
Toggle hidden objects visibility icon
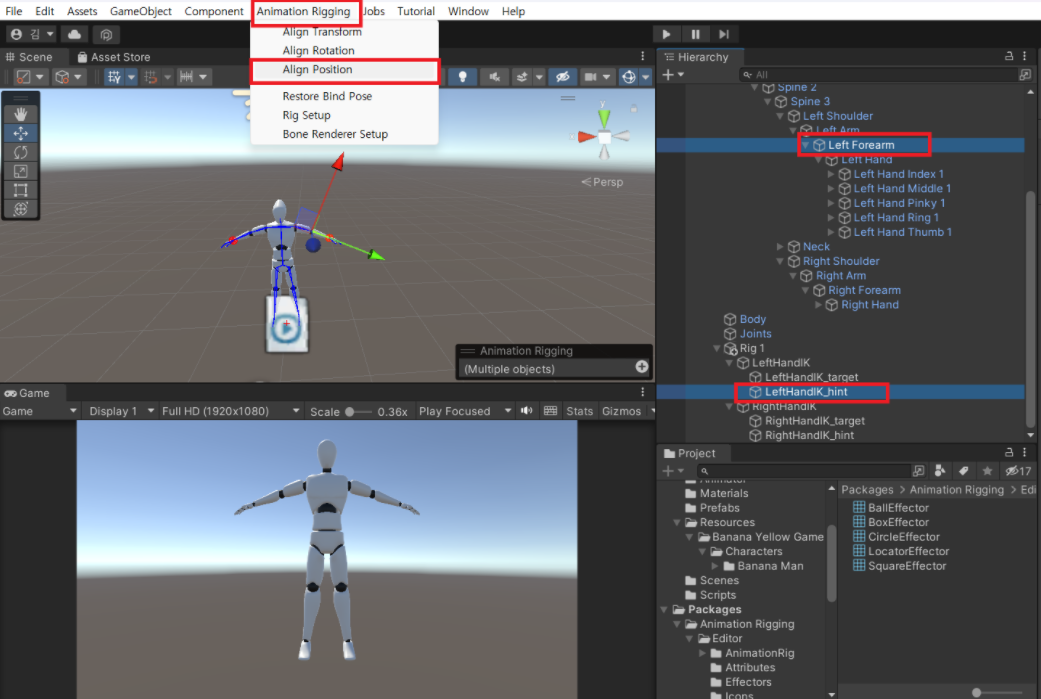(x=562, y=77)
